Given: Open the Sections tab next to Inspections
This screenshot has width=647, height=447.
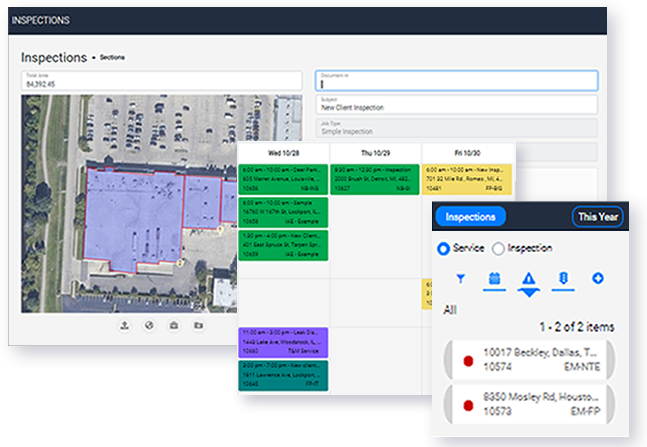Looking at the screenshot, I should coord(112,57).
